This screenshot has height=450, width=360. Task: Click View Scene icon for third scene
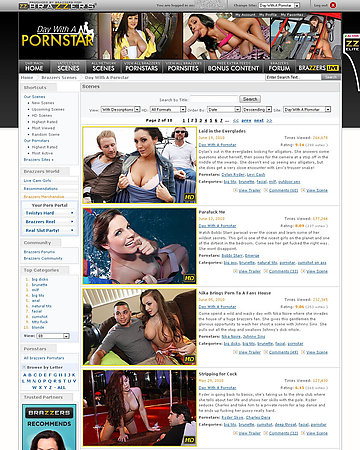coord(303,352)
